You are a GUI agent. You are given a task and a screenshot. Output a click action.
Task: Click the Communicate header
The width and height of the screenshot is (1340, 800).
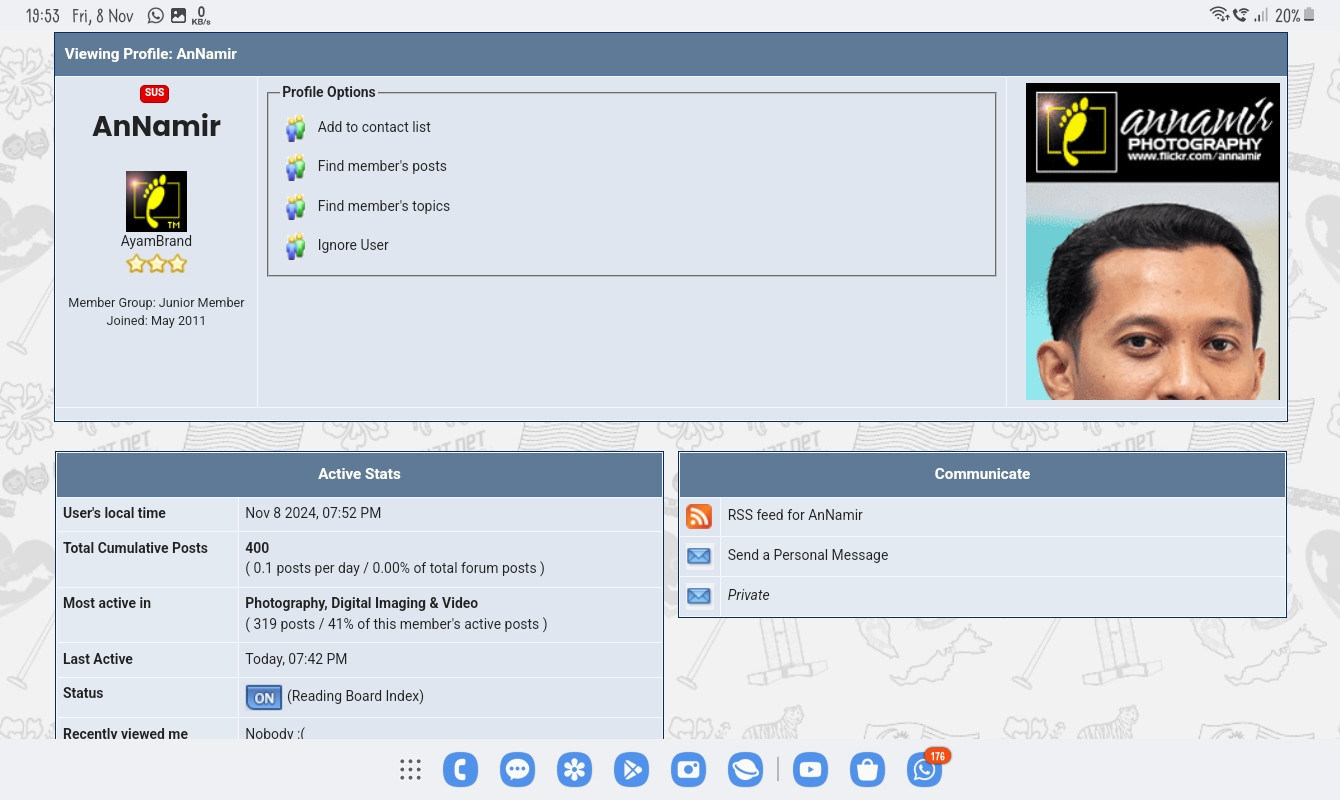982,474
